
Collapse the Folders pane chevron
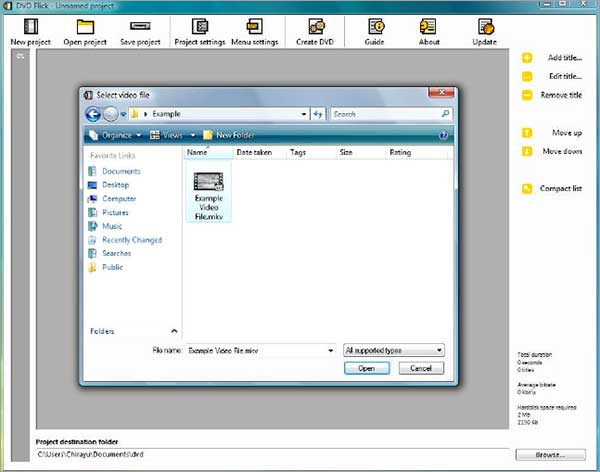tap(173, 331)
